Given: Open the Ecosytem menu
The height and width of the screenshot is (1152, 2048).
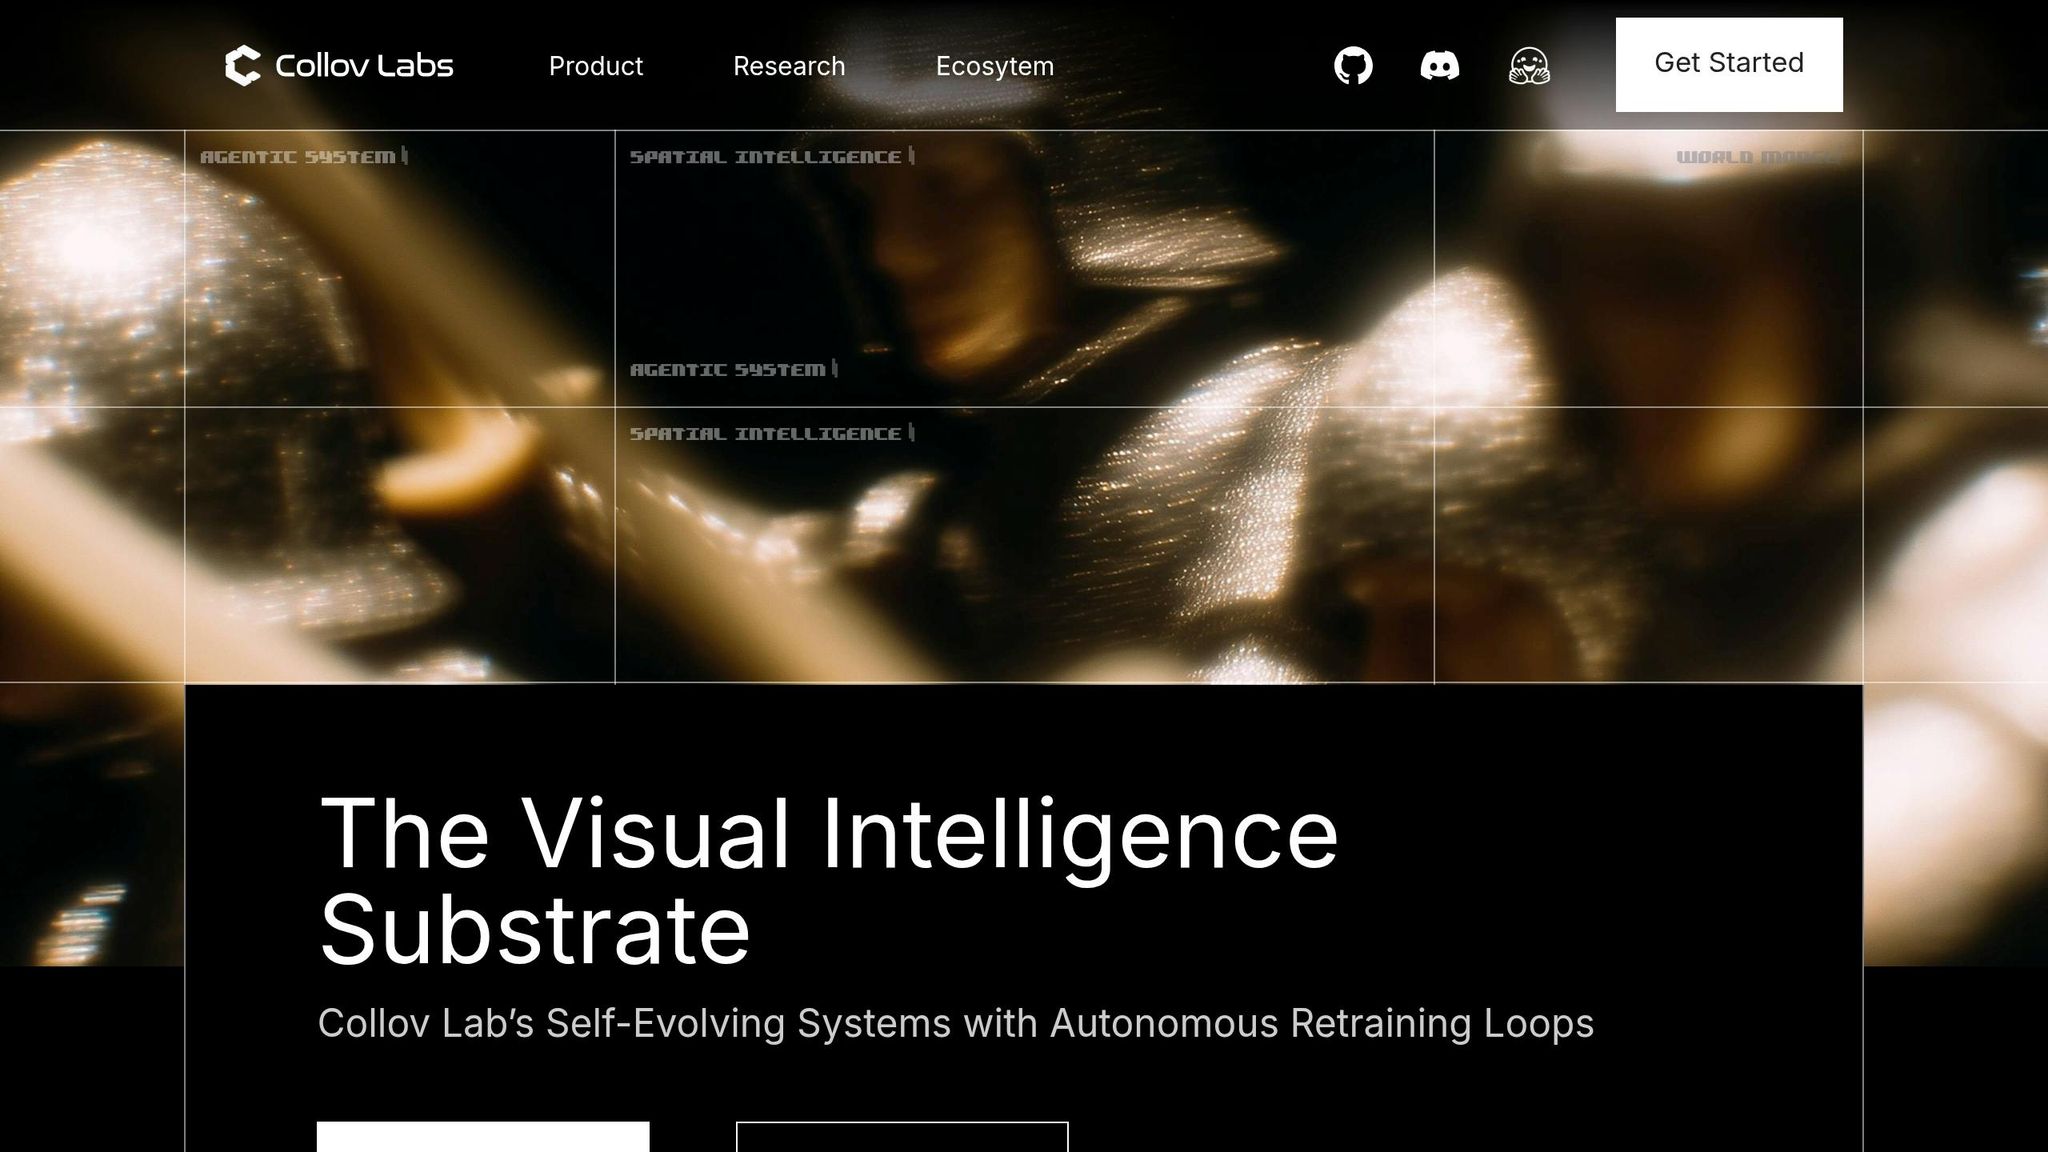Looking at the screenshot, I should (x=994, y=66).
